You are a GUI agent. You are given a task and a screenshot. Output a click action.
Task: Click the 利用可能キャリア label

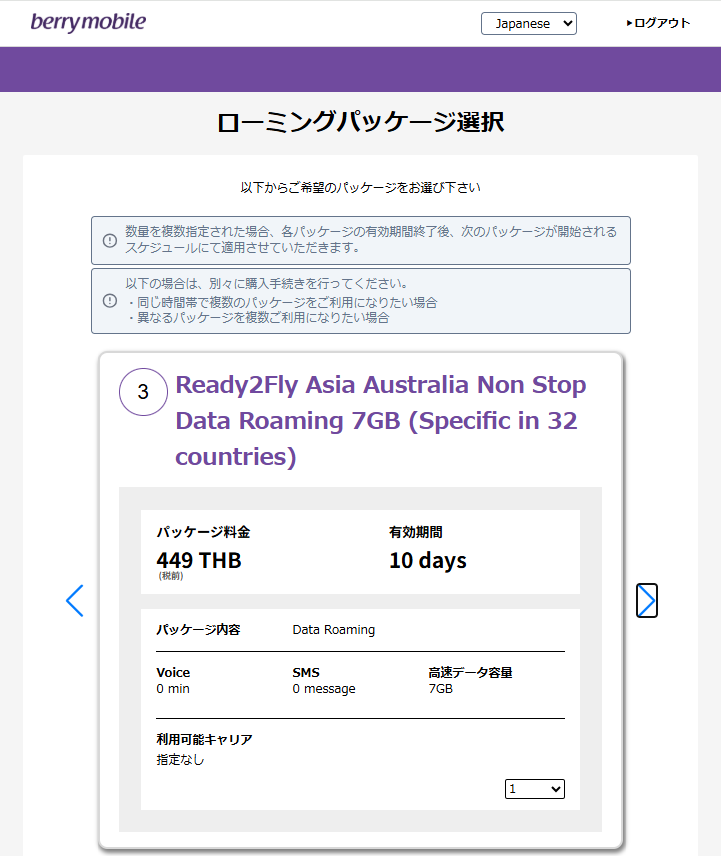pos(204,739)
